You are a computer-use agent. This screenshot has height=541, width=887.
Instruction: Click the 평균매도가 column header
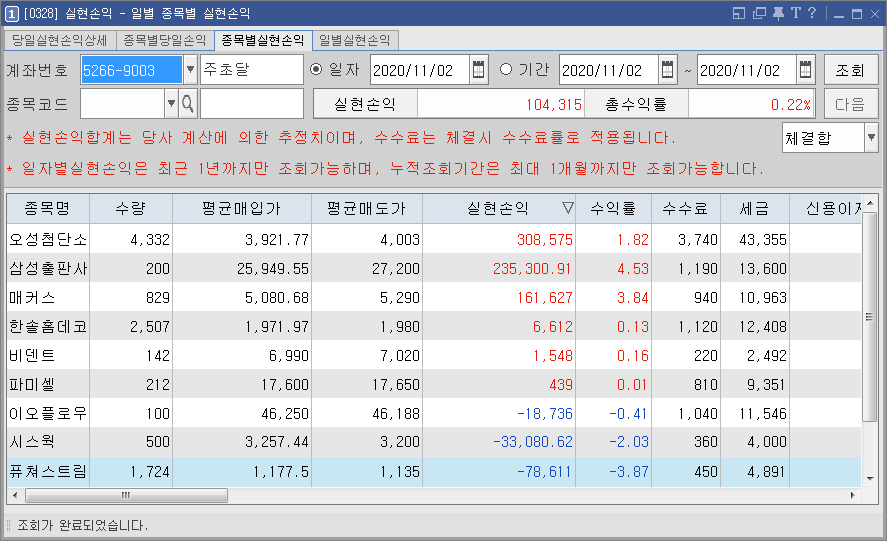pyautogui.click(x=367, y=209)
